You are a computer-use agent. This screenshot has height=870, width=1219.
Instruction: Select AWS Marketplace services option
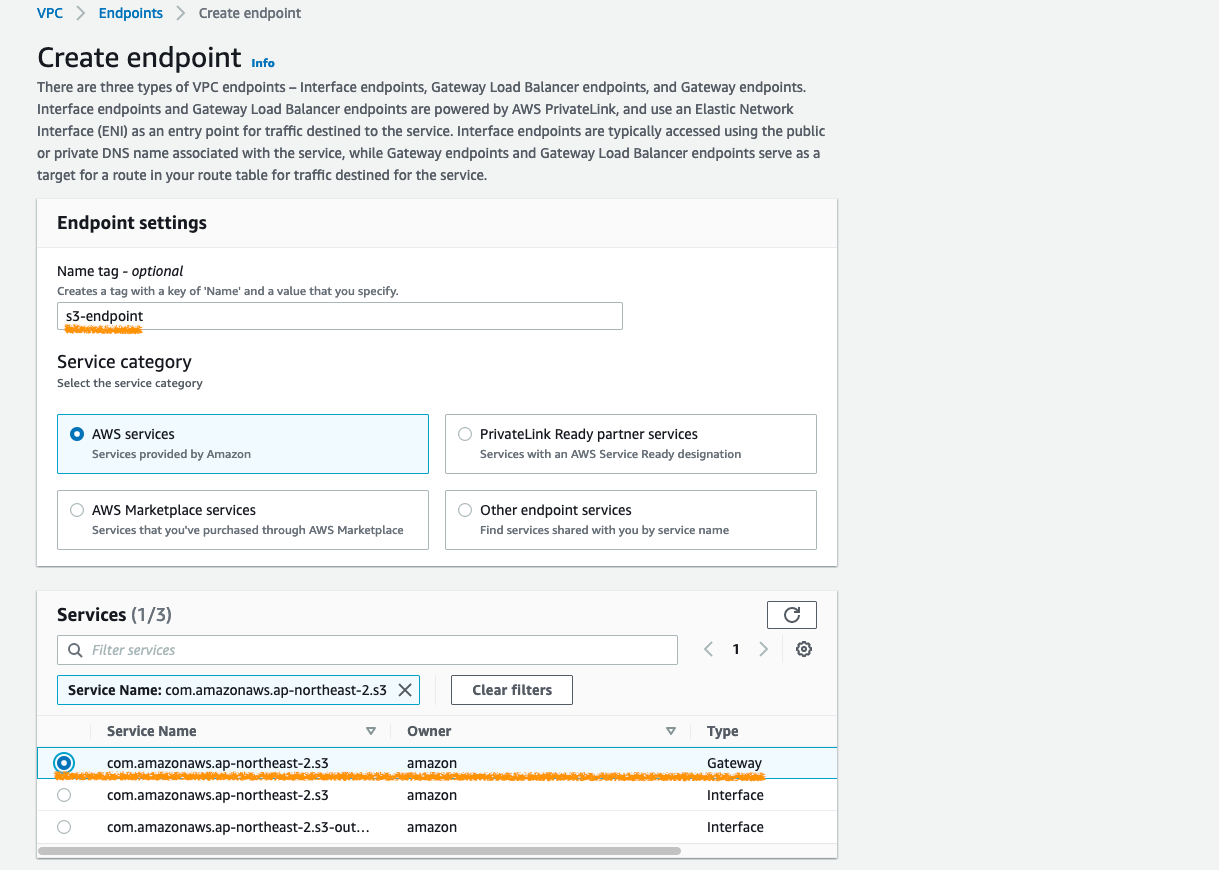point(77,510)
